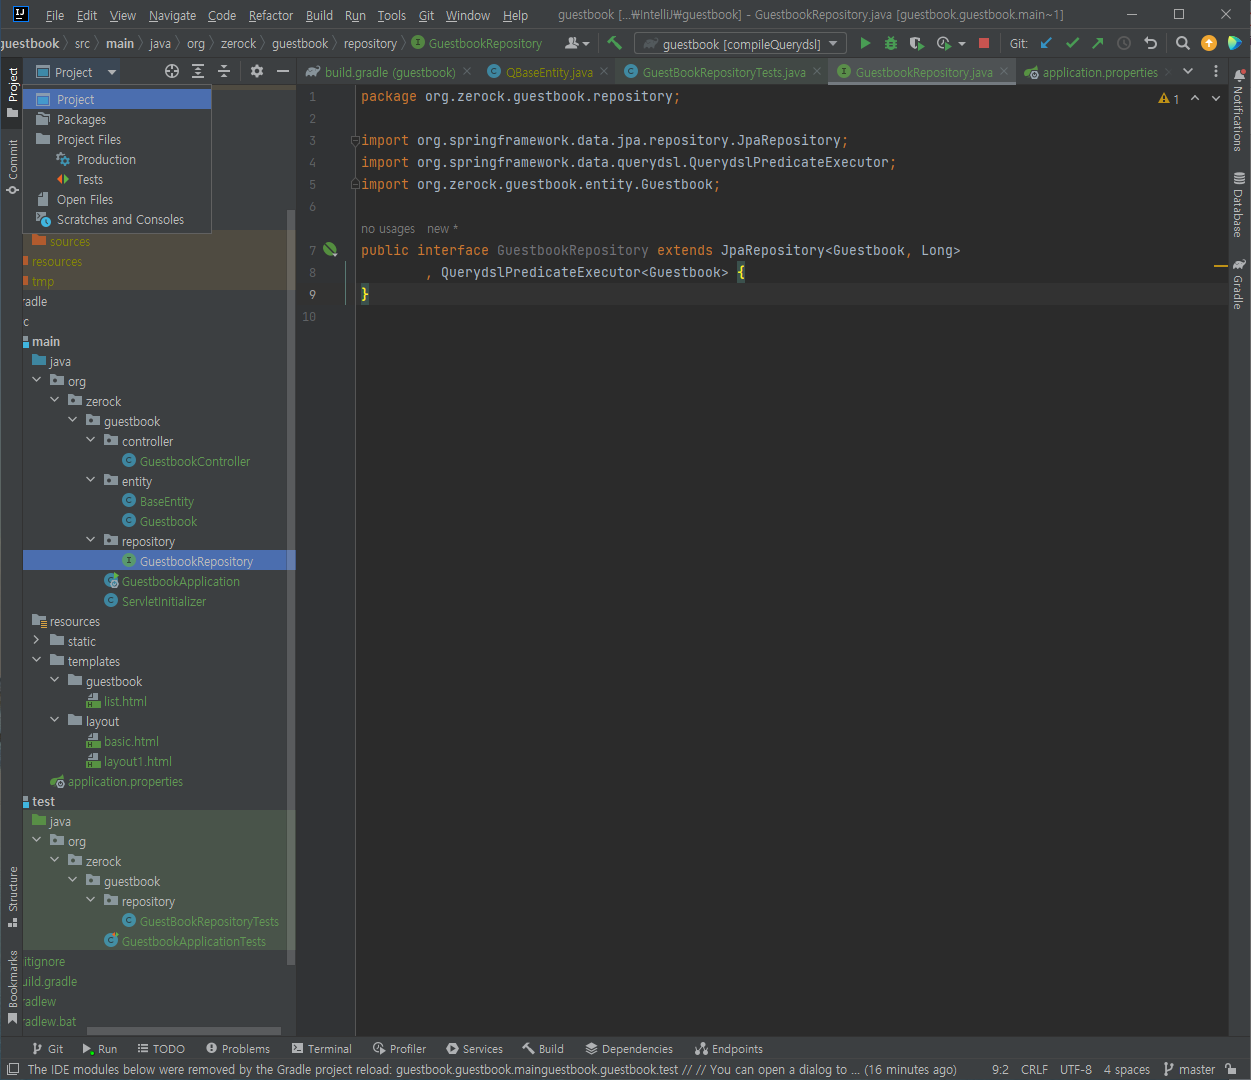
Task: Click Collapse All in Project panel
Action: tap(224, 71)
